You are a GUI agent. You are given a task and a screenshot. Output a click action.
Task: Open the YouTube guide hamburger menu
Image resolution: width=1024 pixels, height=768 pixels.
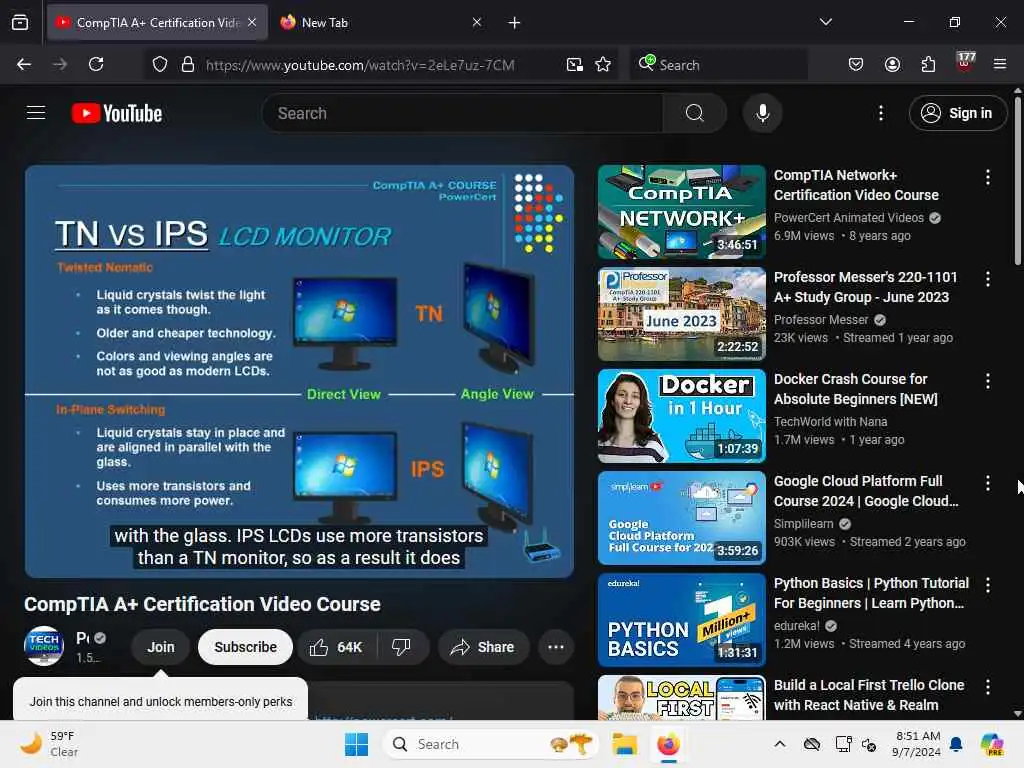point(36,113)
